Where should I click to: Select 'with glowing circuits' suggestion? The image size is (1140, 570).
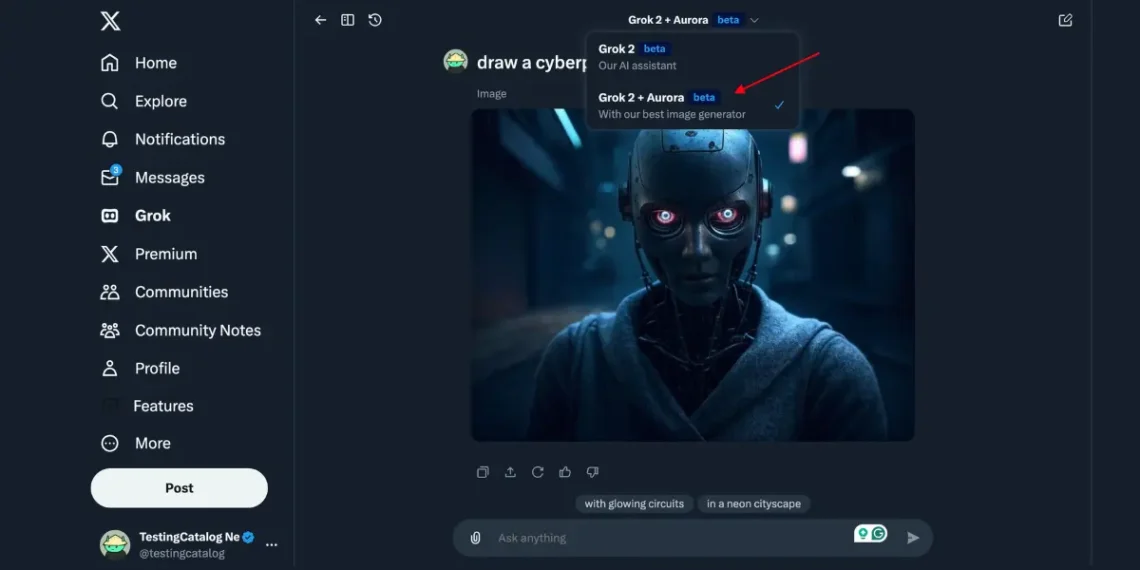[x=634, y=504]
